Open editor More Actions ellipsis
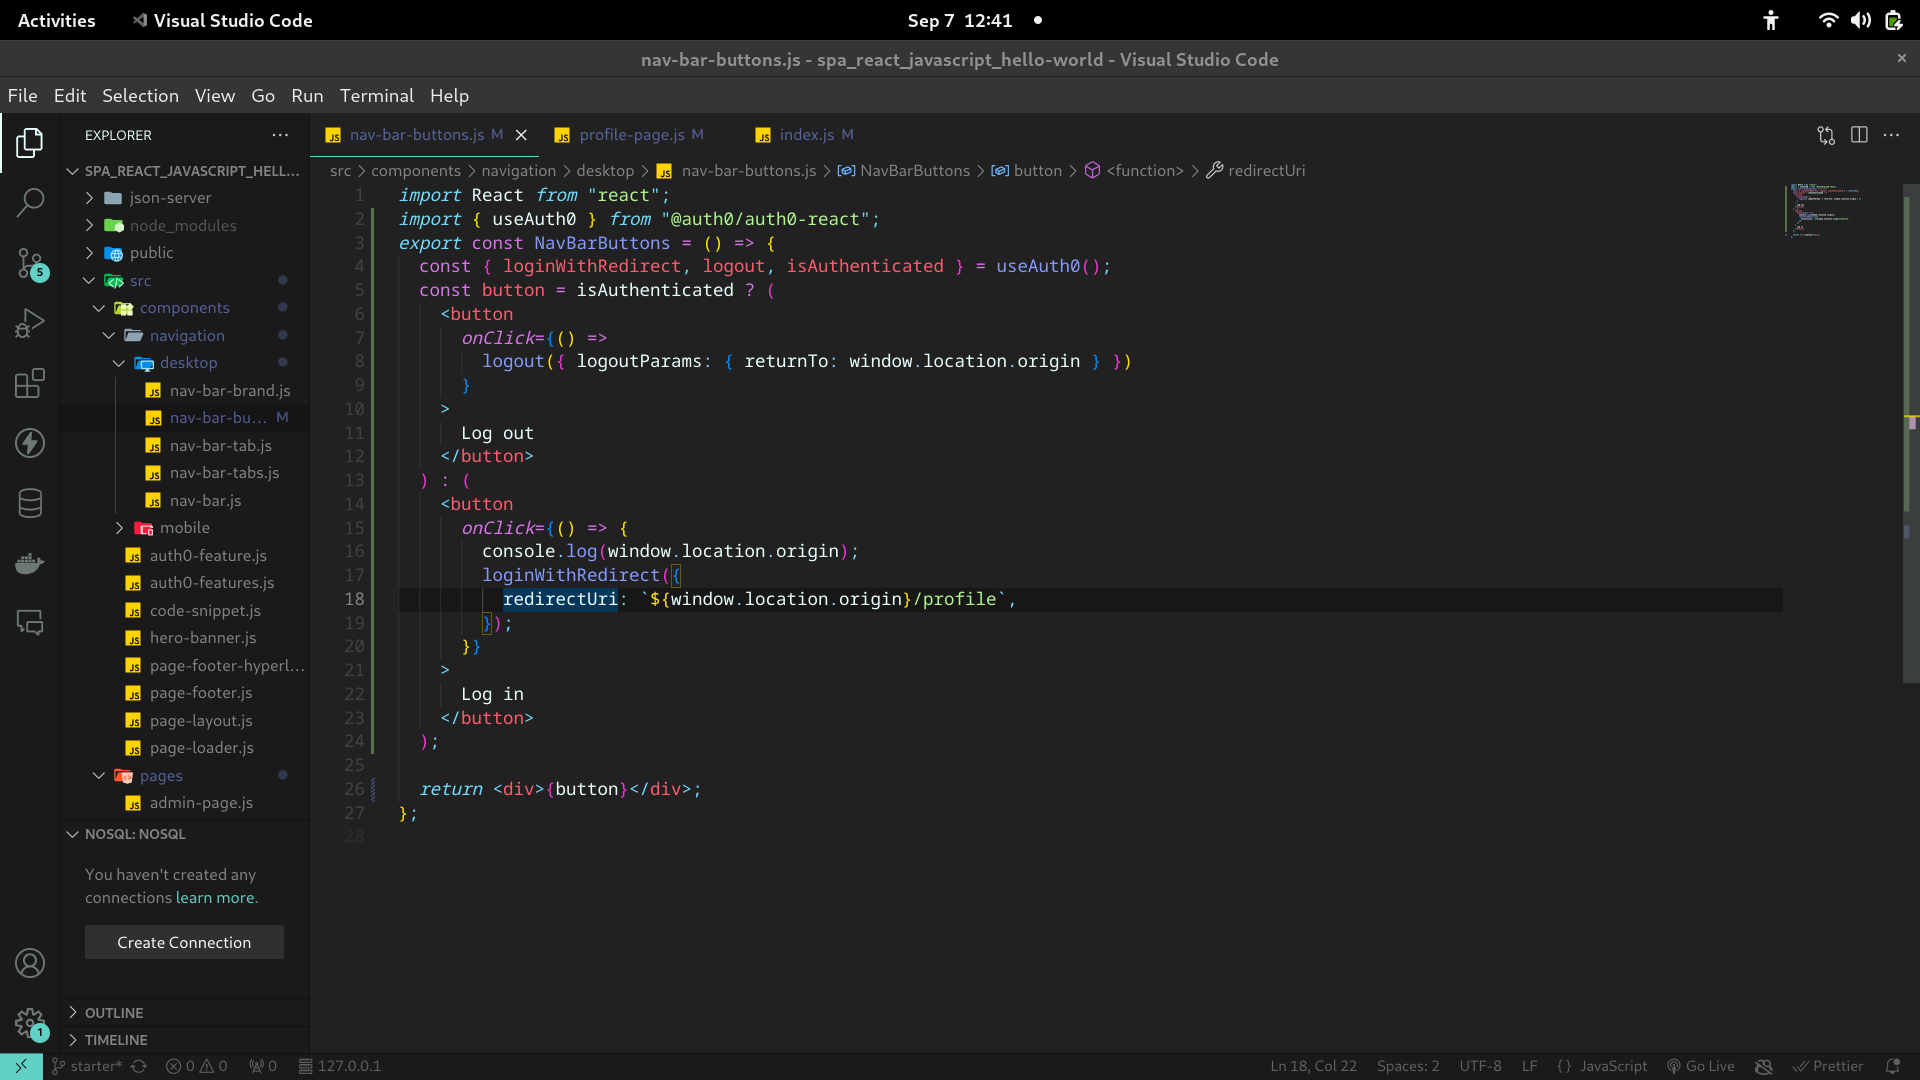 (x=1891, y=135)
